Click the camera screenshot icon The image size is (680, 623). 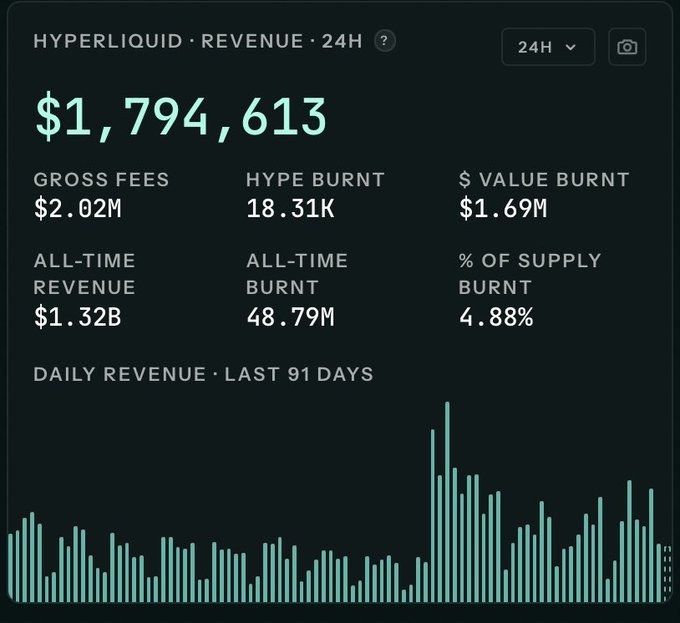coord(627,47)
